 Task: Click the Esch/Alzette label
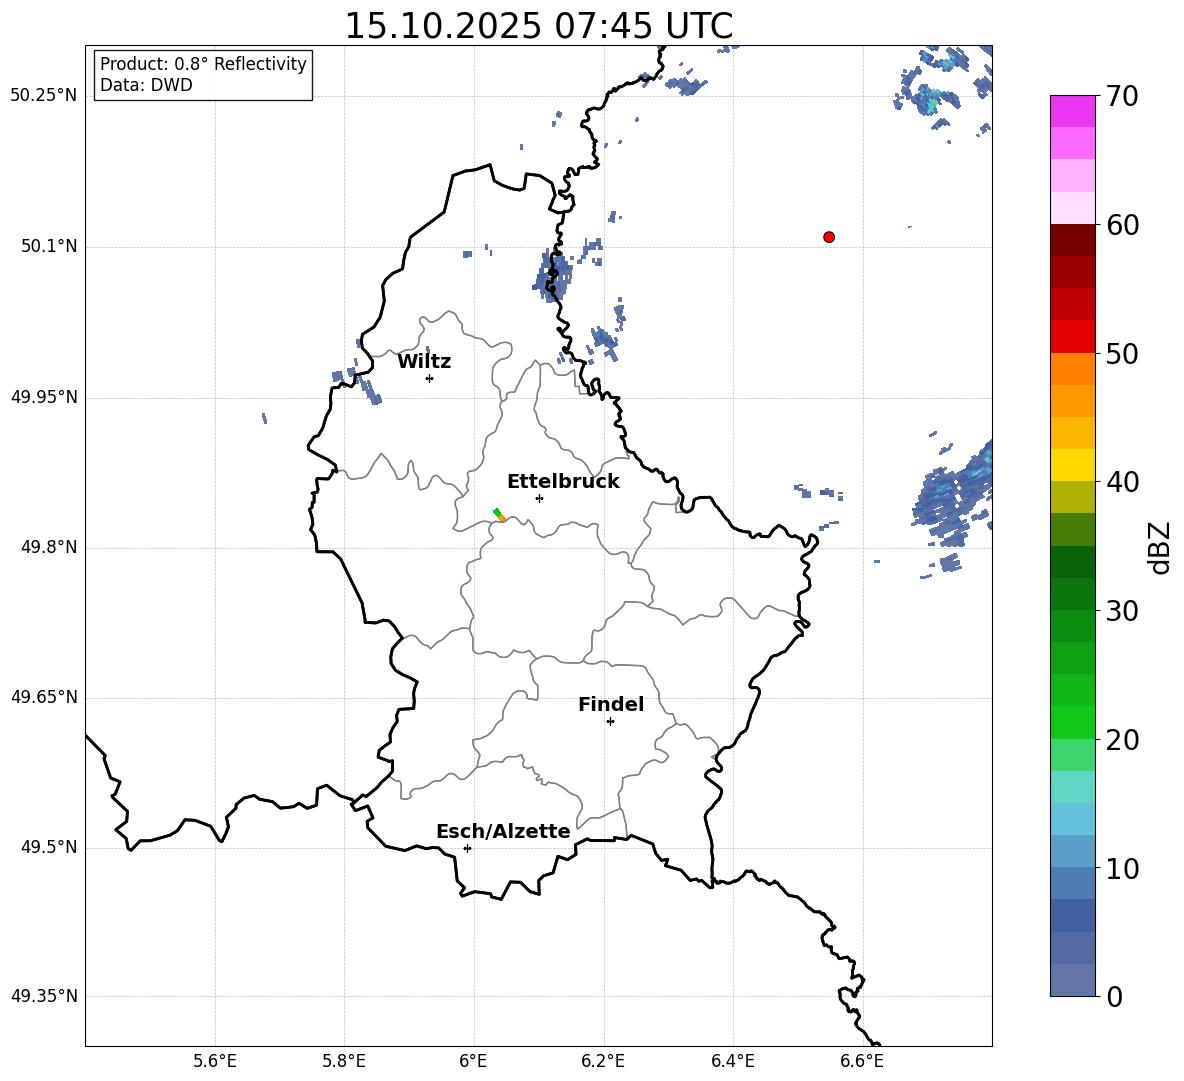[x=504, y=831]
